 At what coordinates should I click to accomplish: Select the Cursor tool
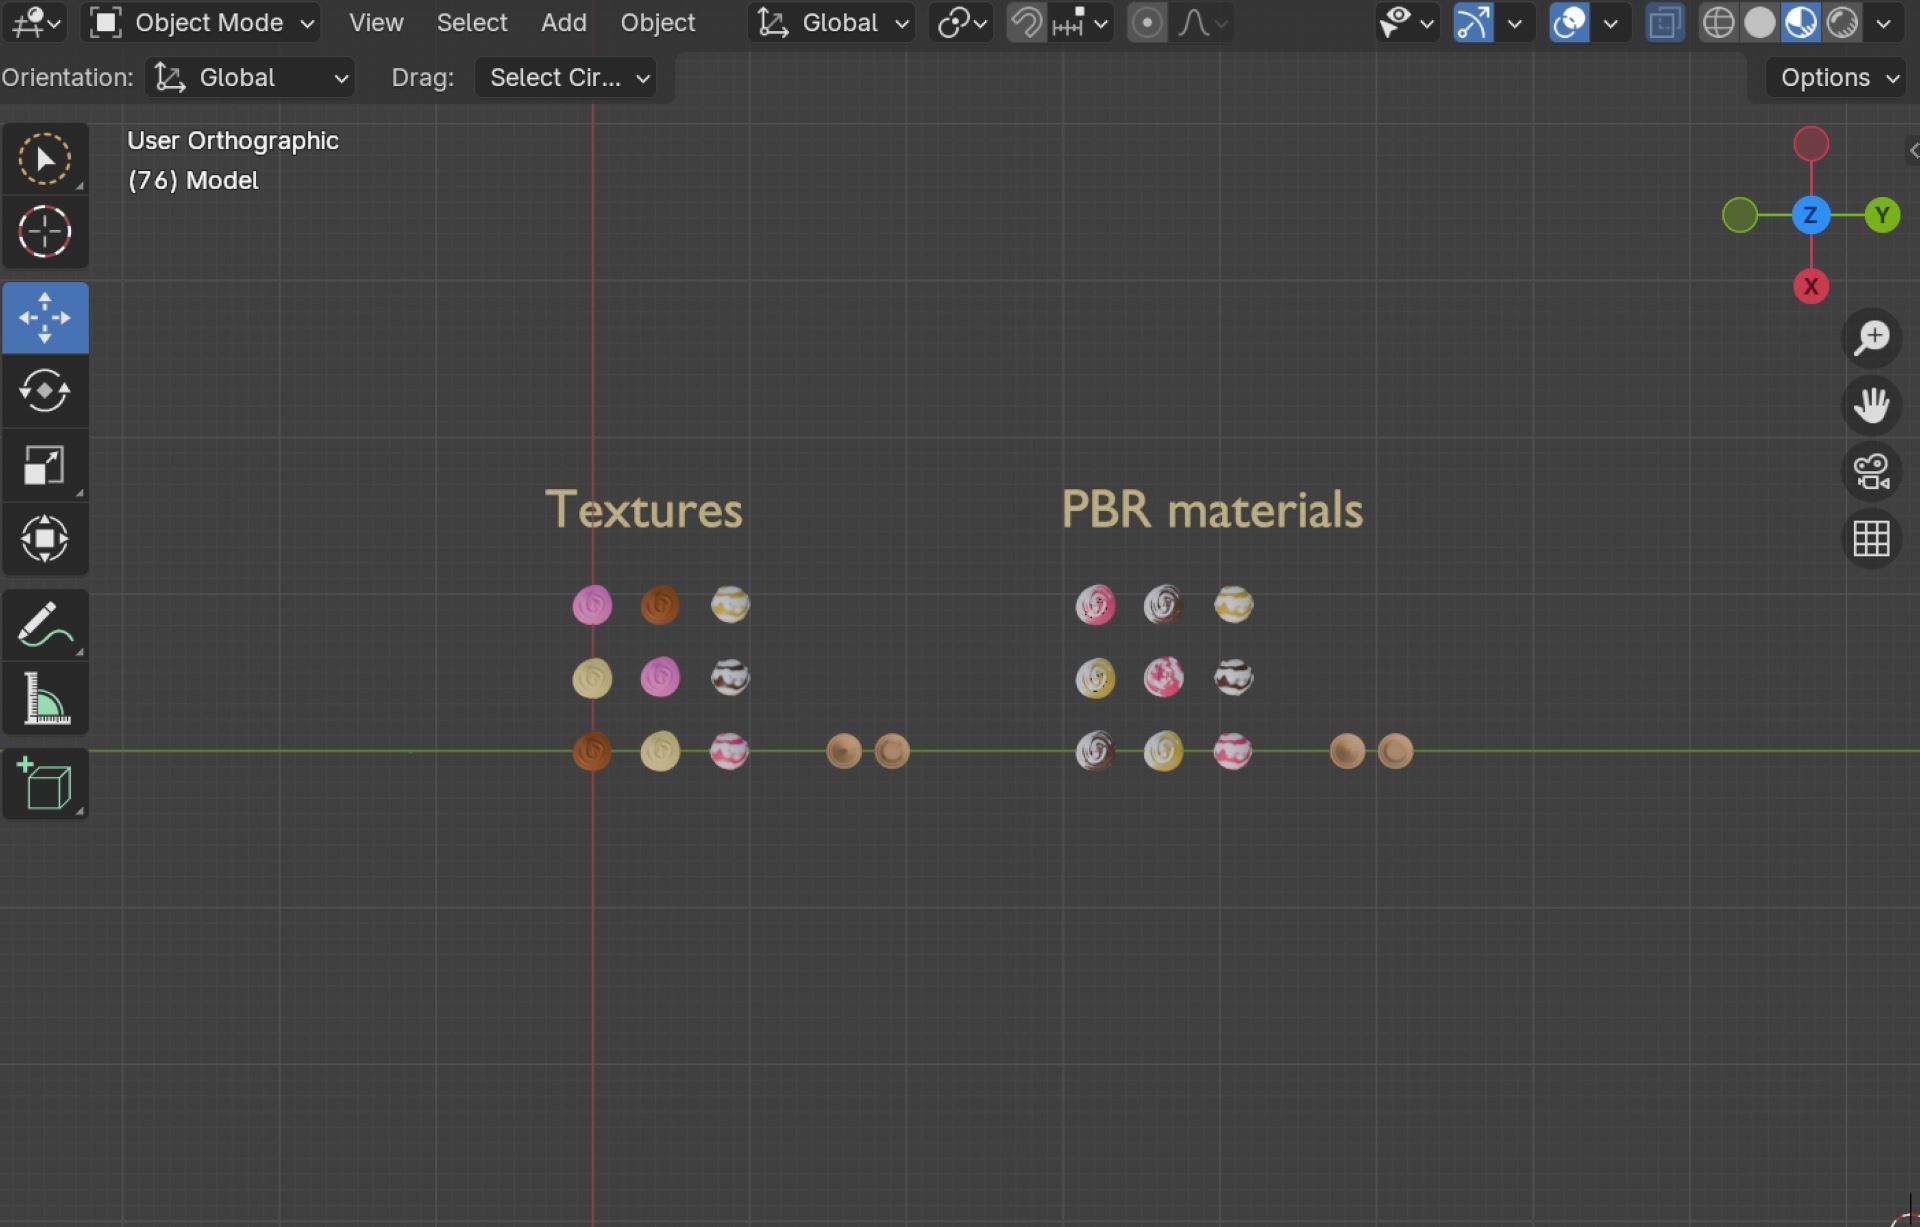click(x=45, y=232)
